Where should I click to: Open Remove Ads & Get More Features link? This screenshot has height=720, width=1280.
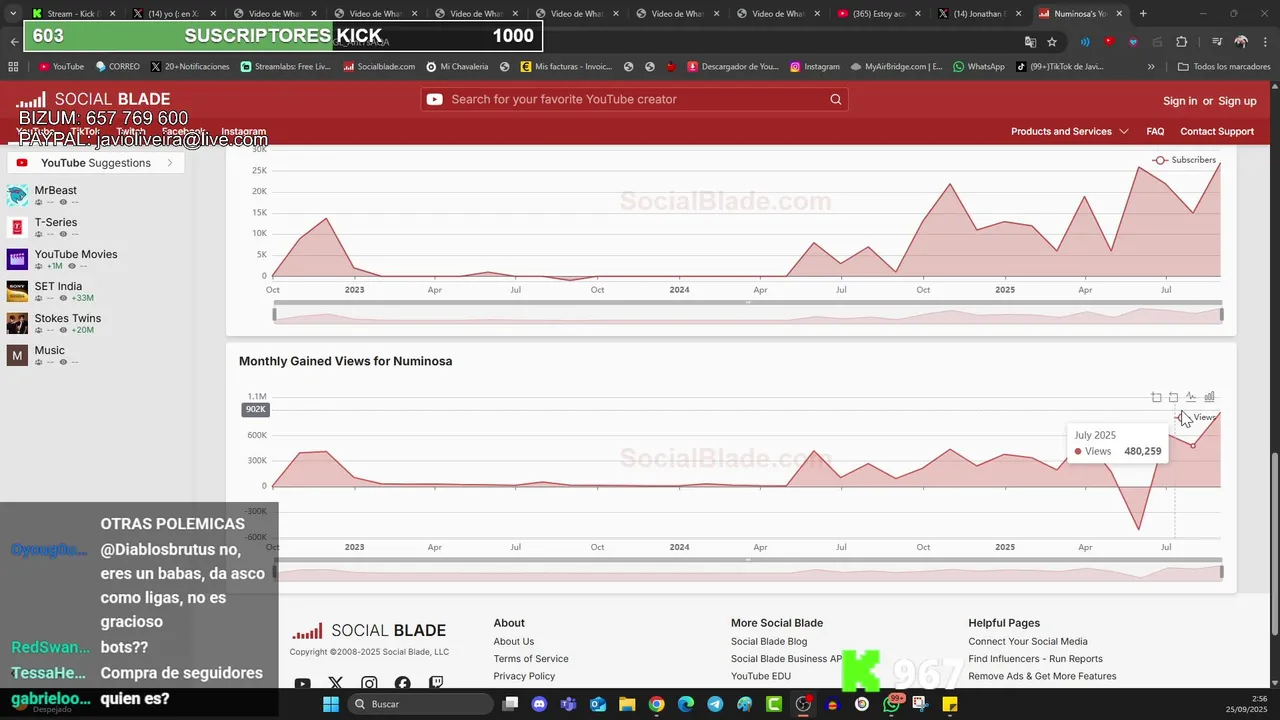[x=1042, y=676]
